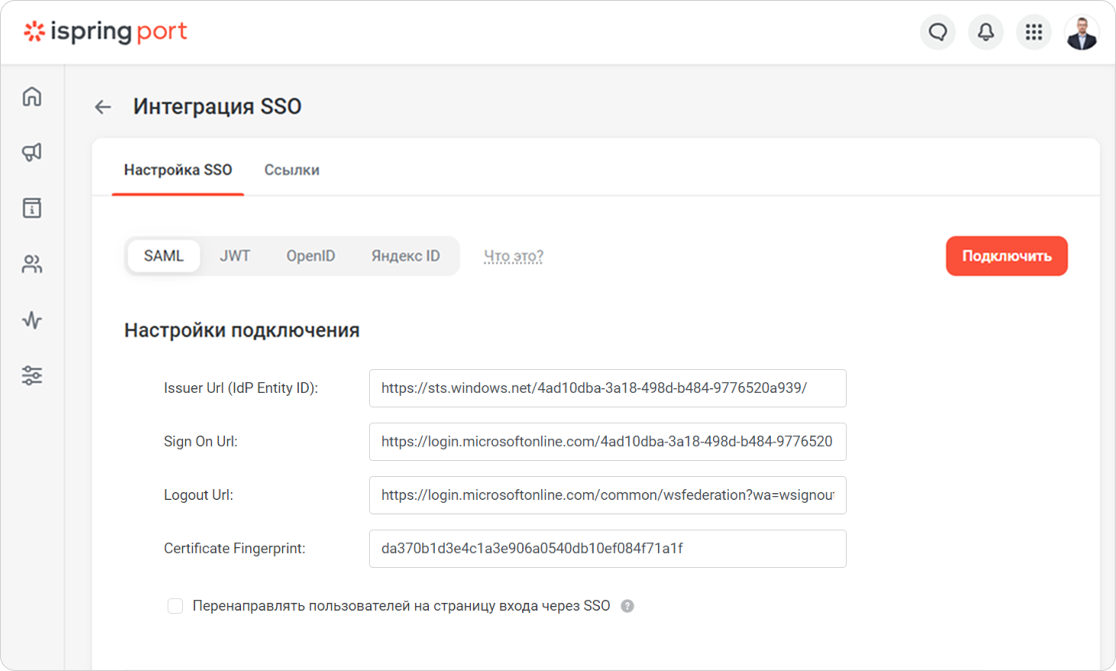Open the settings sliders sidebar icon

(32, 375)
